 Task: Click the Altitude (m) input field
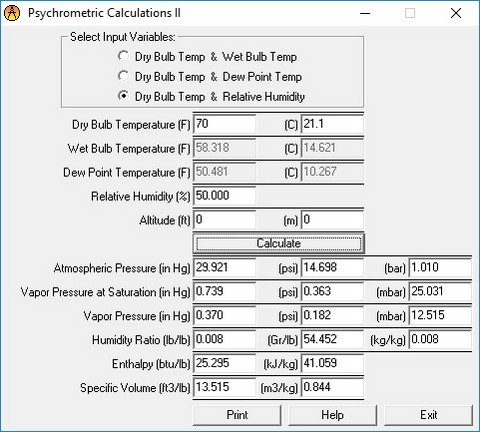[x=332, y=220]
